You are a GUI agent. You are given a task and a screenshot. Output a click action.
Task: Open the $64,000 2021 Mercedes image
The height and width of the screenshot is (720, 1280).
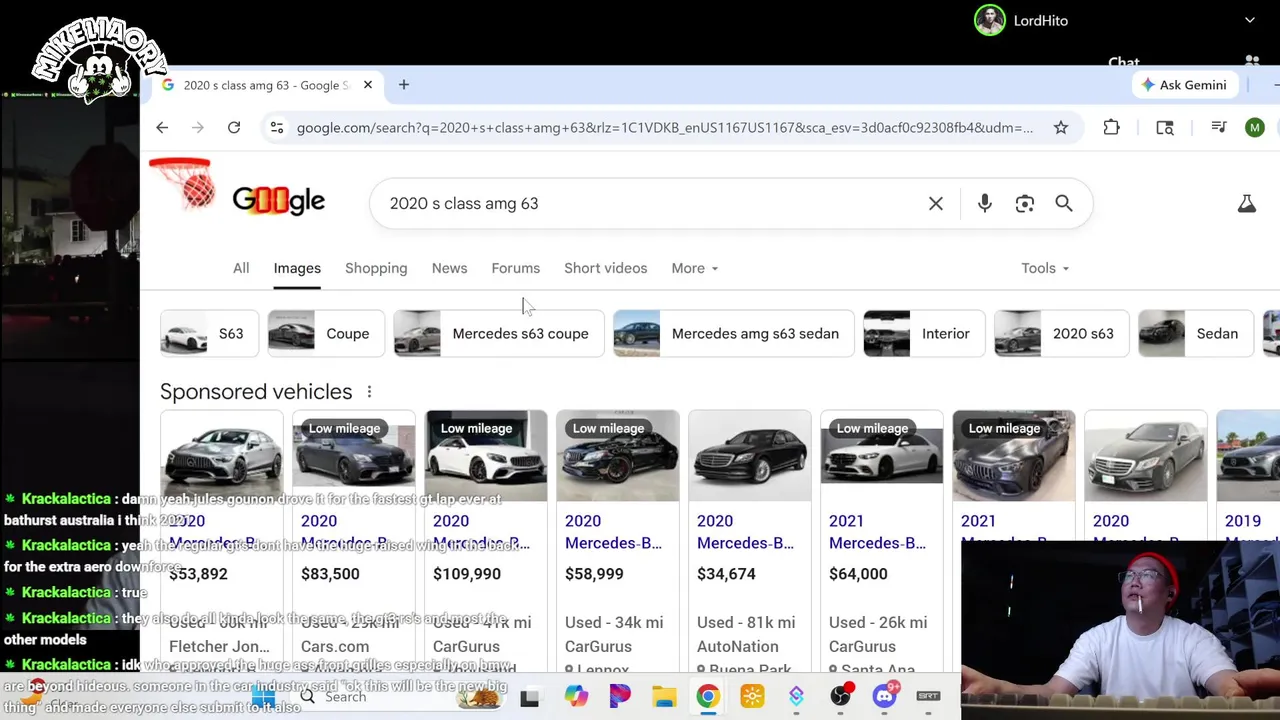(x=882, y=456)
